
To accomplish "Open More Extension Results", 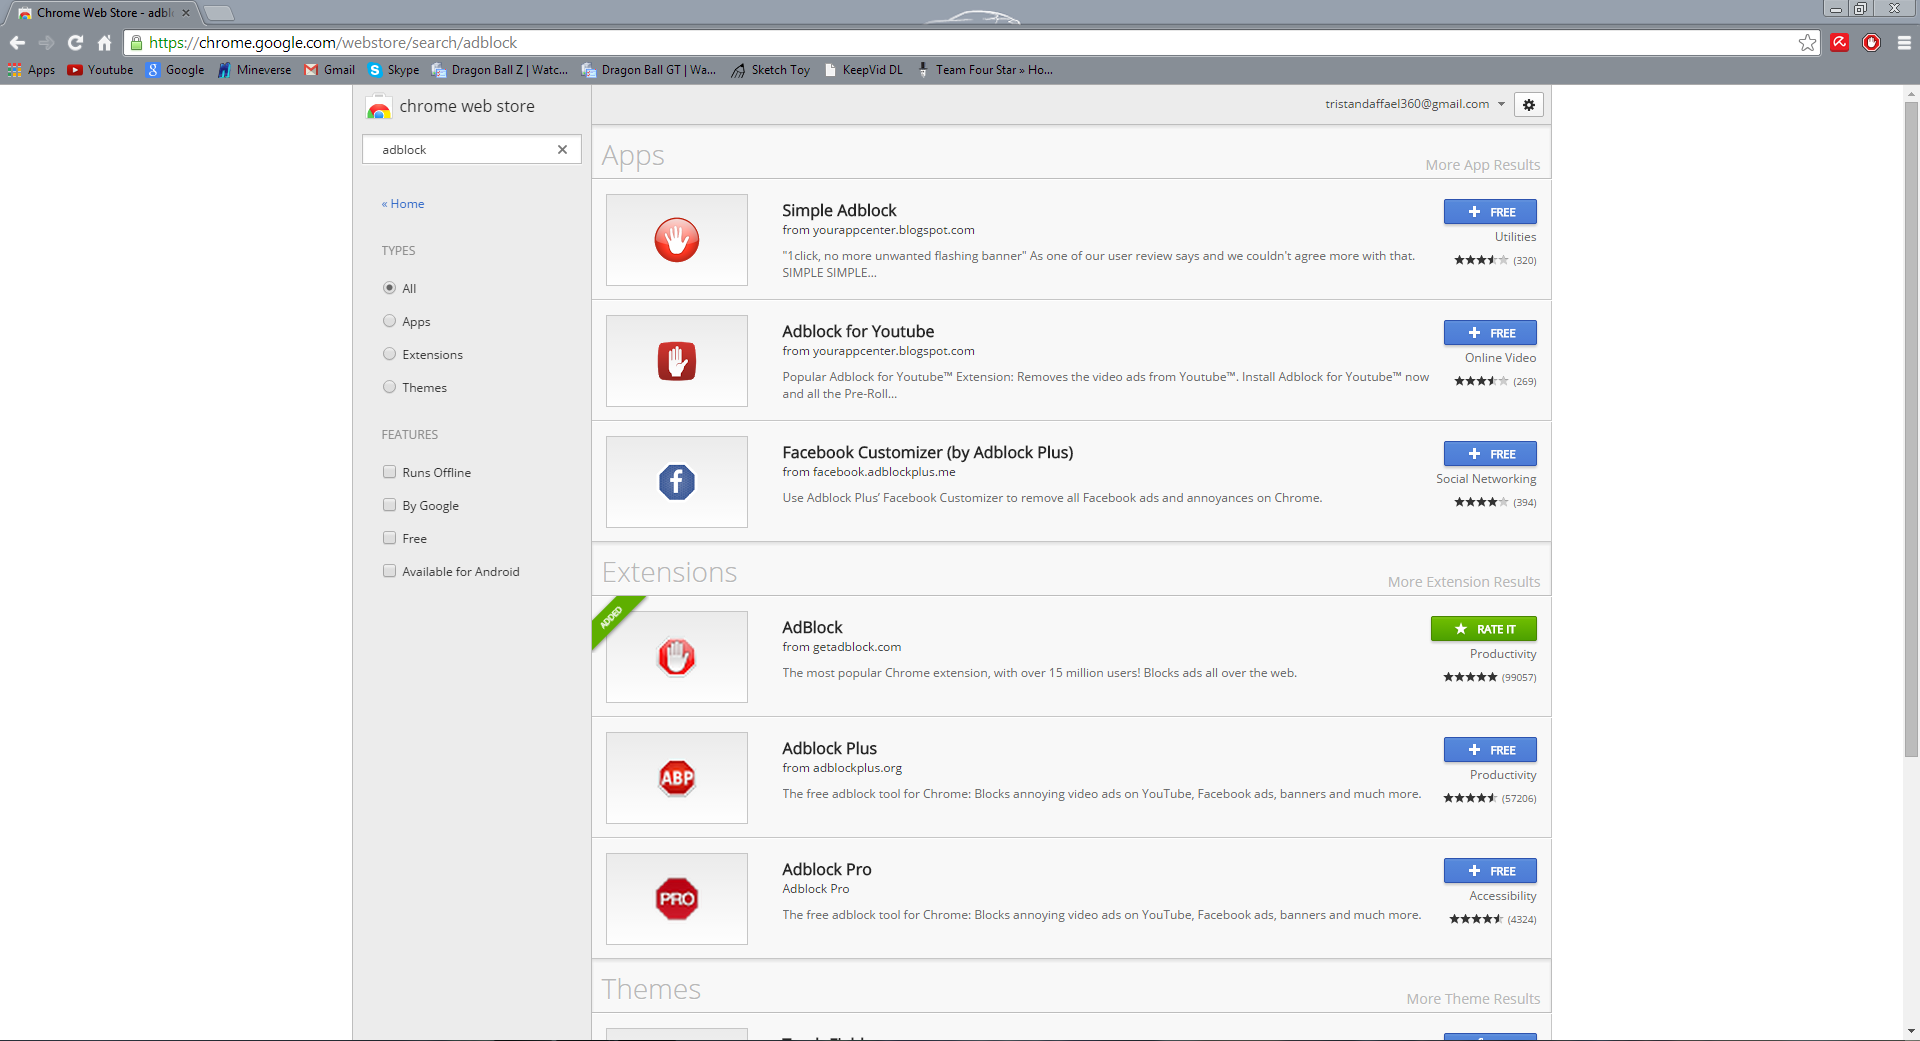I will [x=1464, y=582].
